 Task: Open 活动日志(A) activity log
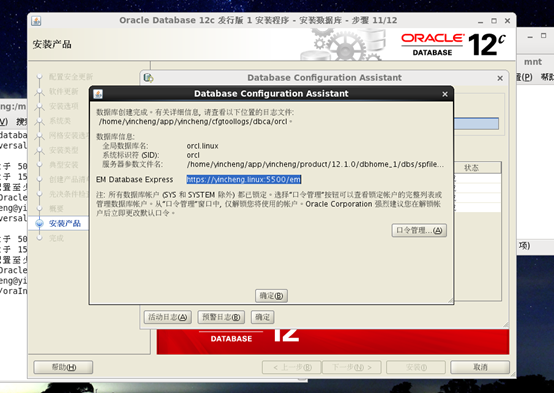pos(167,317)
